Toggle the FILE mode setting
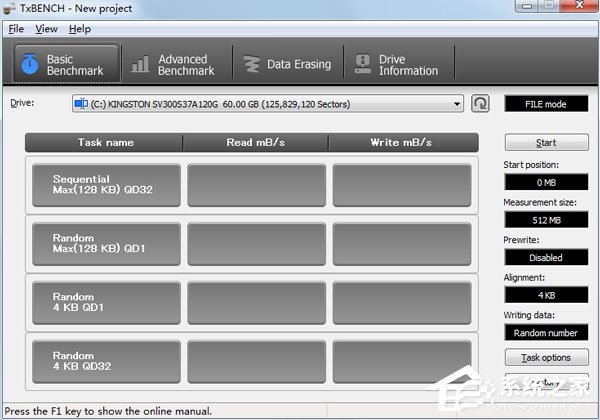The image size is (600, 420). tap(546, 104)
